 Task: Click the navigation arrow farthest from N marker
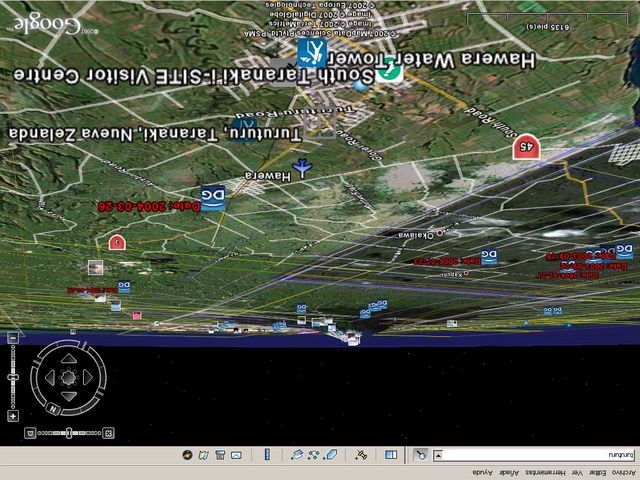[69, 359]
